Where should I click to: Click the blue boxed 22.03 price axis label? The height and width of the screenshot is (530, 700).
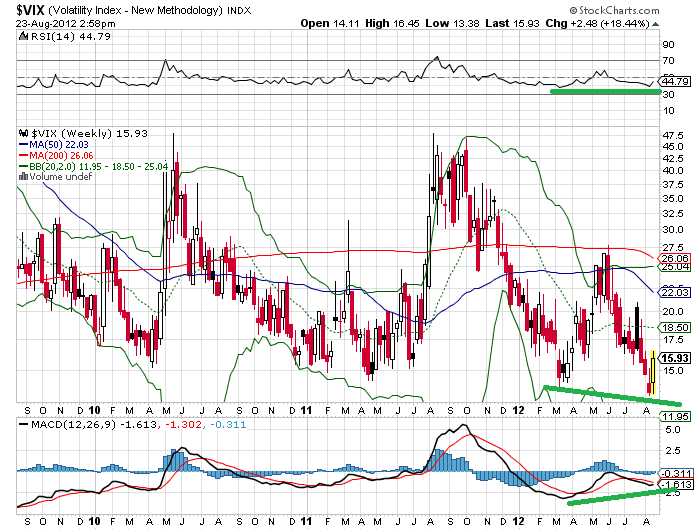[x=675, y=292]
